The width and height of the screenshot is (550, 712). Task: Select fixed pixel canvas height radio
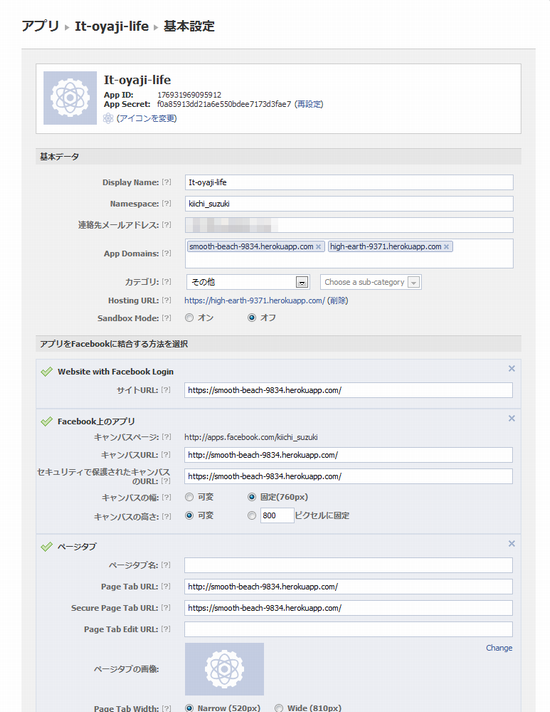tap(252, 516)
